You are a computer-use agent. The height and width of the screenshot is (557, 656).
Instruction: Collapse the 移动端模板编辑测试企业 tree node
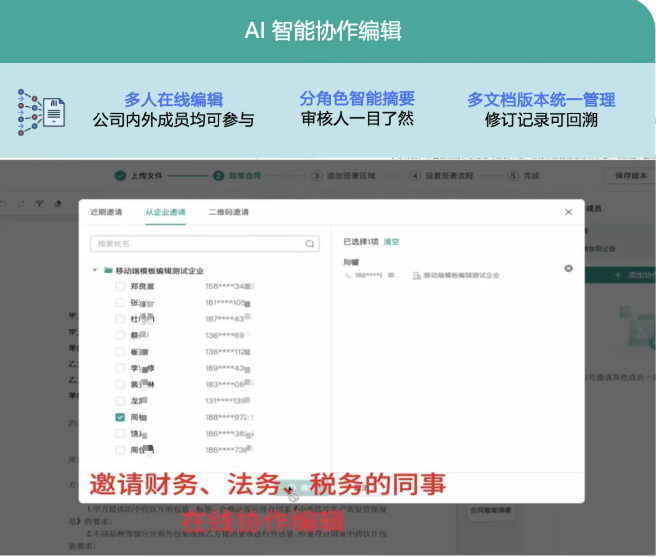pyautogui.click(x=95, y=270)
